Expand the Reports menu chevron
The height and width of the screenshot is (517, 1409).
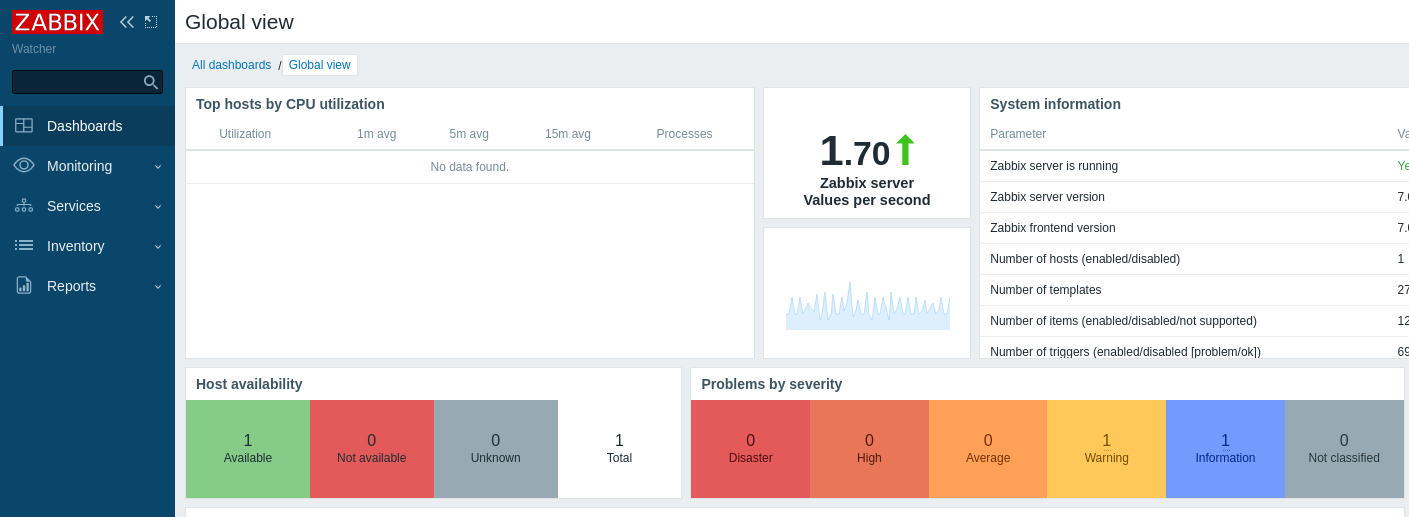[157, 286]
